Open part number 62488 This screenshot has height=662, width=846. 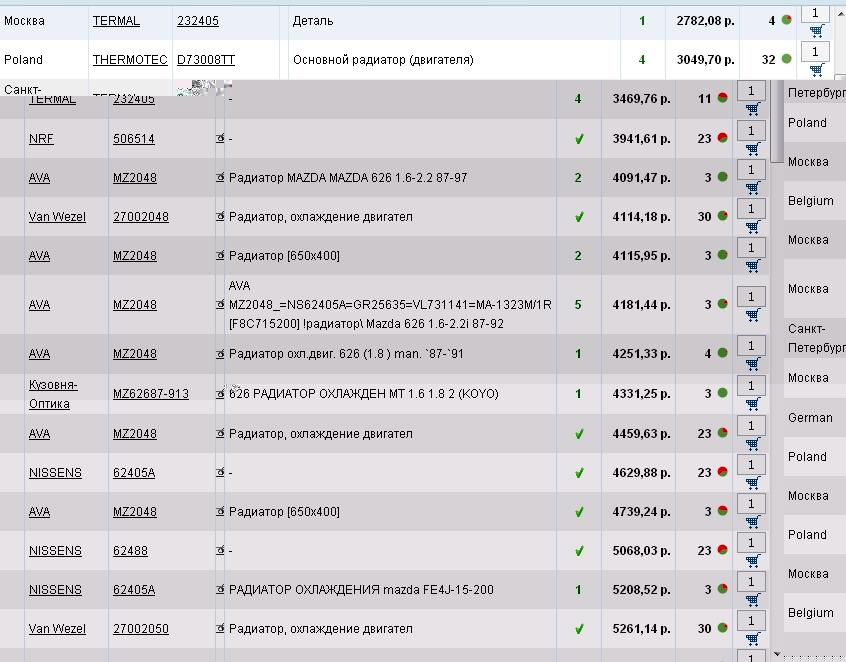pos(130,551)
